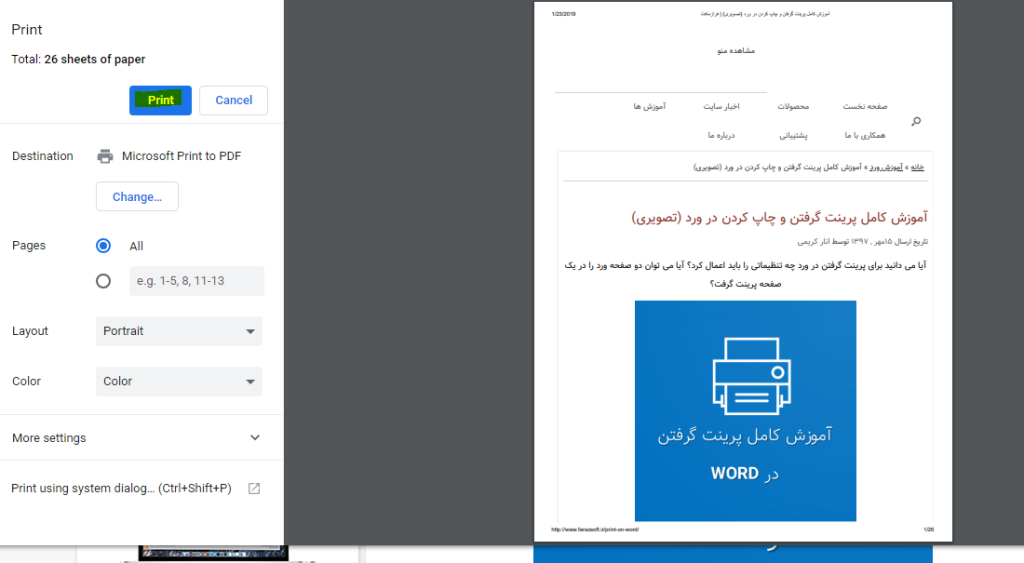1024x563 pixels.
Task: Click the 'محصولات' menu item in preview
Action: pyautogui.click(x=793, y=106)
